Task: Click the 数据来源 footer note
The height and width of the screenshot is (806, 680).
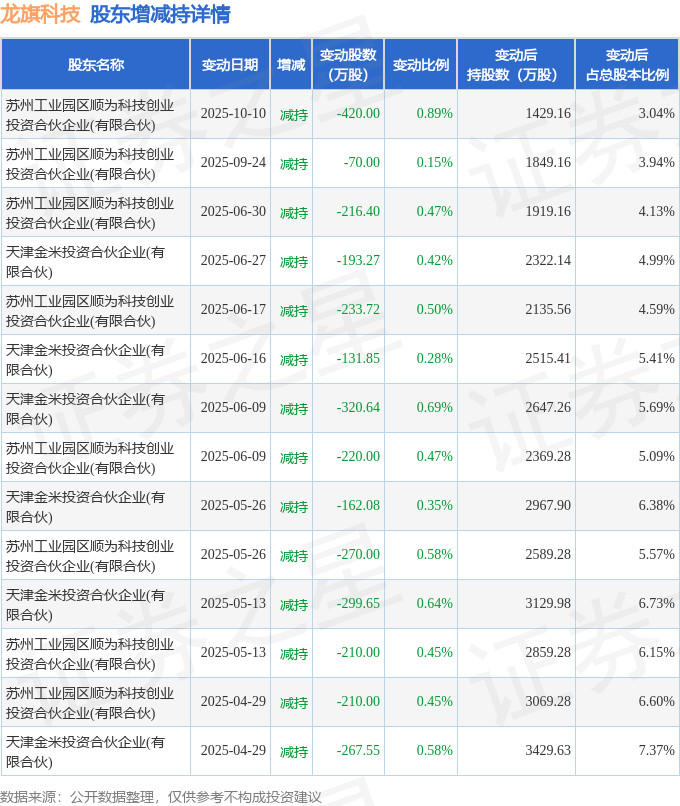Action: 160,797
